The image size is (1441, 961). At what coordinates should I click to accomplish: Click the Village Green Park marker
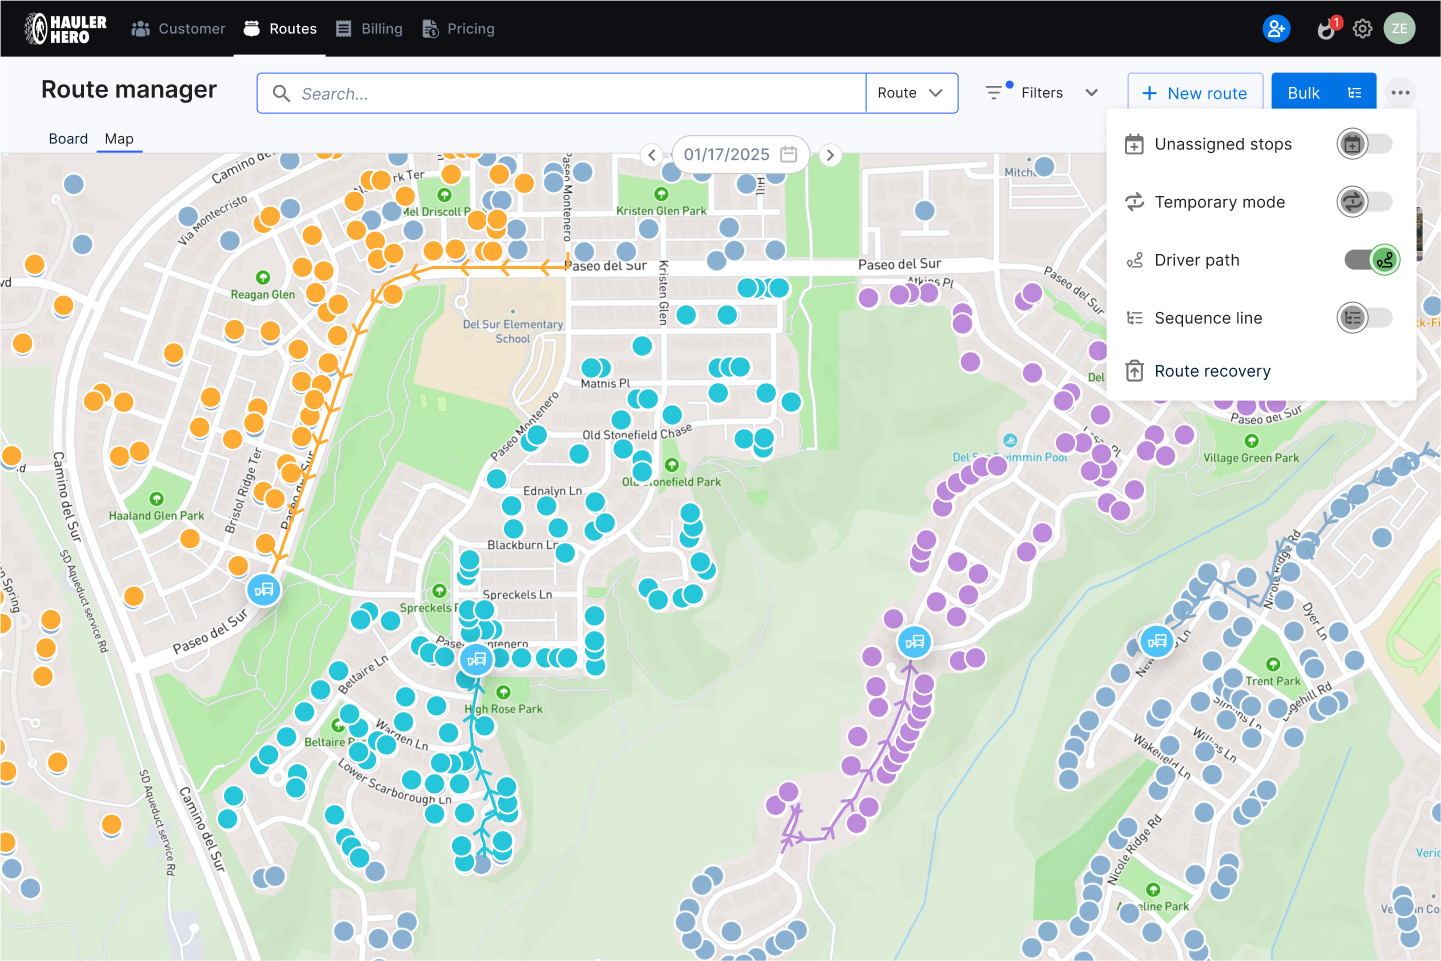(1251, 441)
